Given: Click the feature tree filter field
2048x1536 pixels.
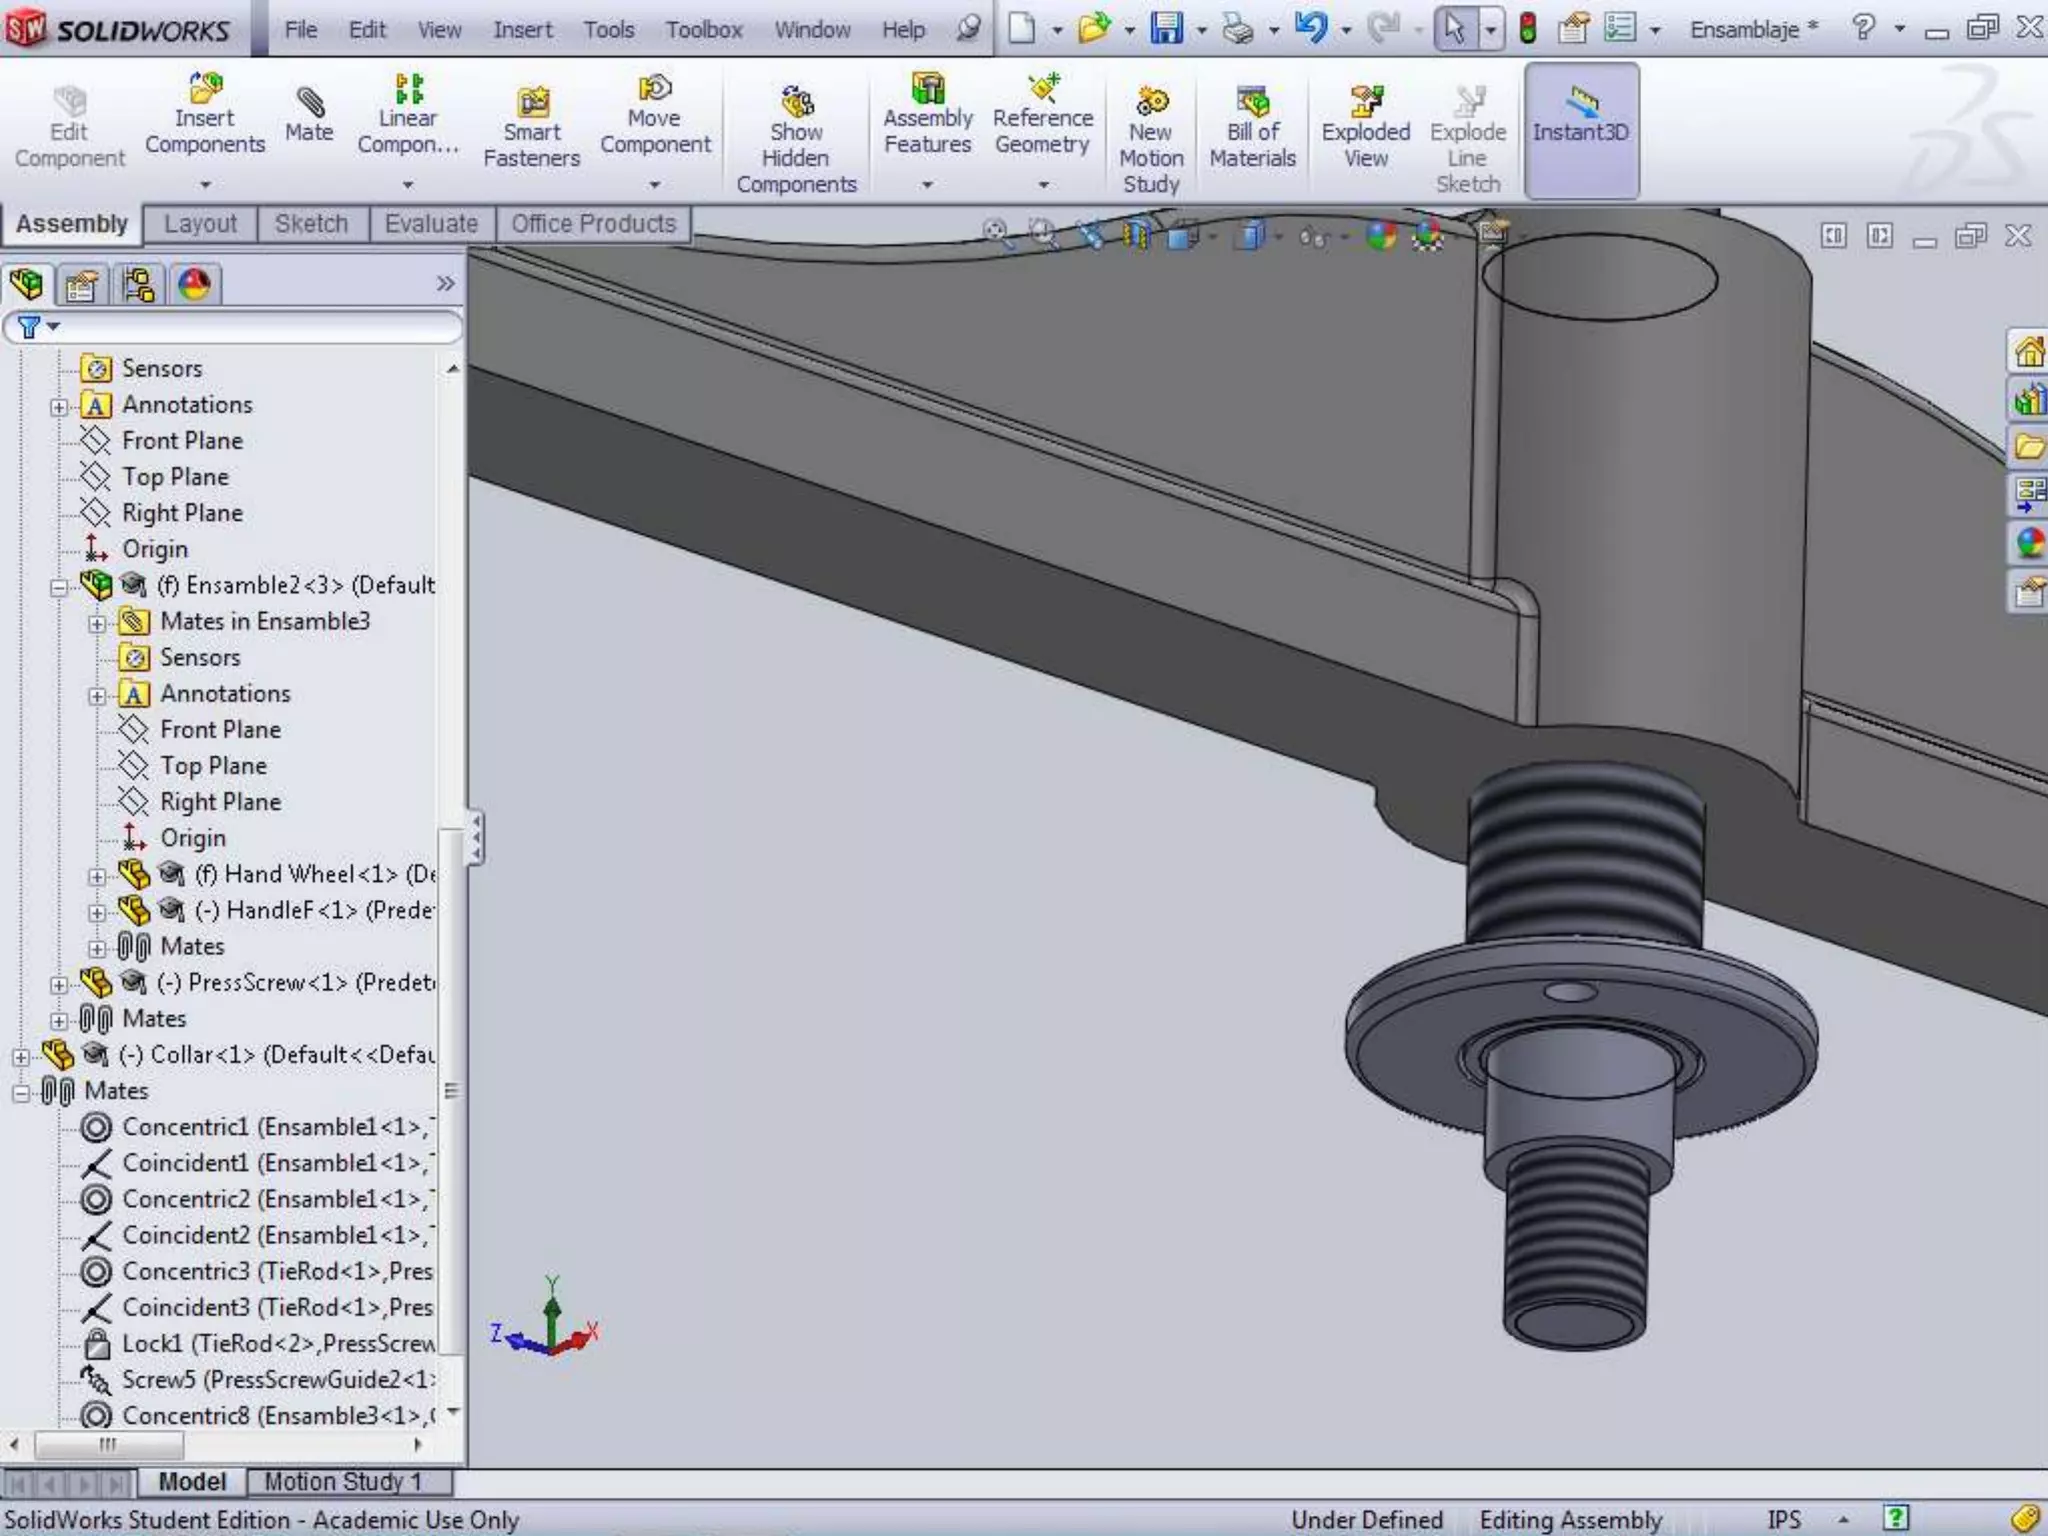Looking at the screenshot, I should (250, 327).
